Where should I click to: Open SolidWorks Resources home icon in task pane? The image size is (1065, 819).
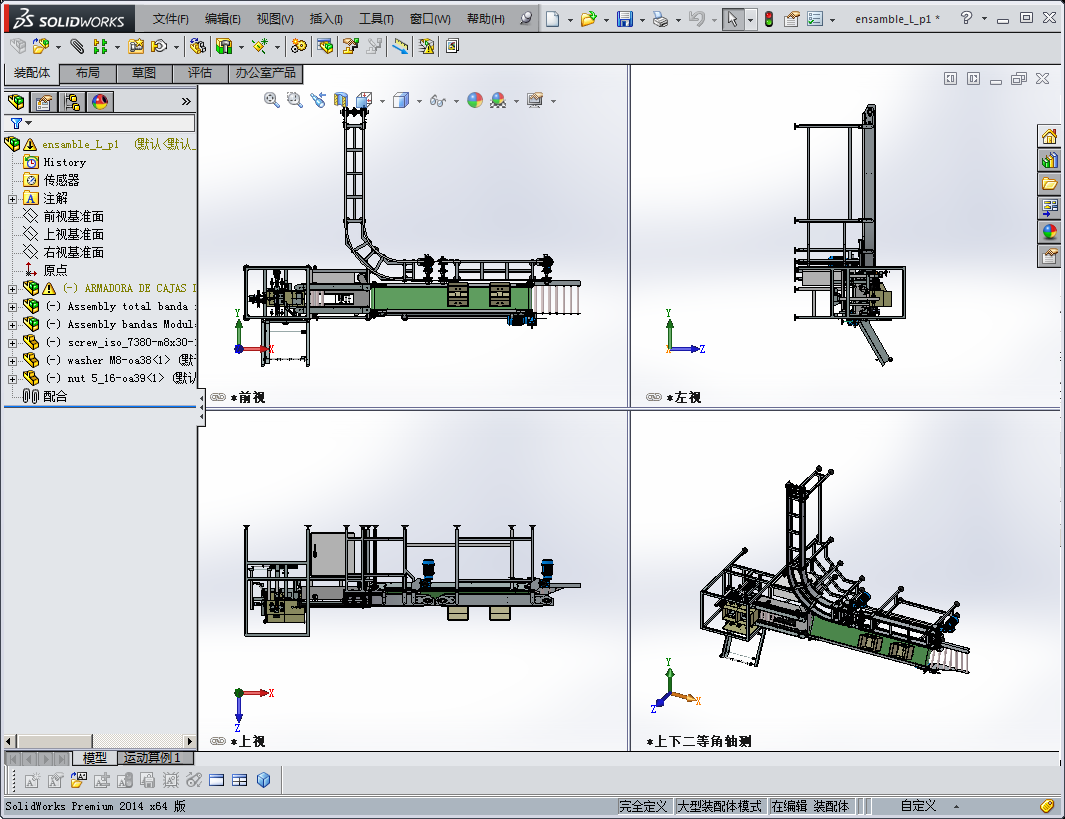[x=1049, y=136]
